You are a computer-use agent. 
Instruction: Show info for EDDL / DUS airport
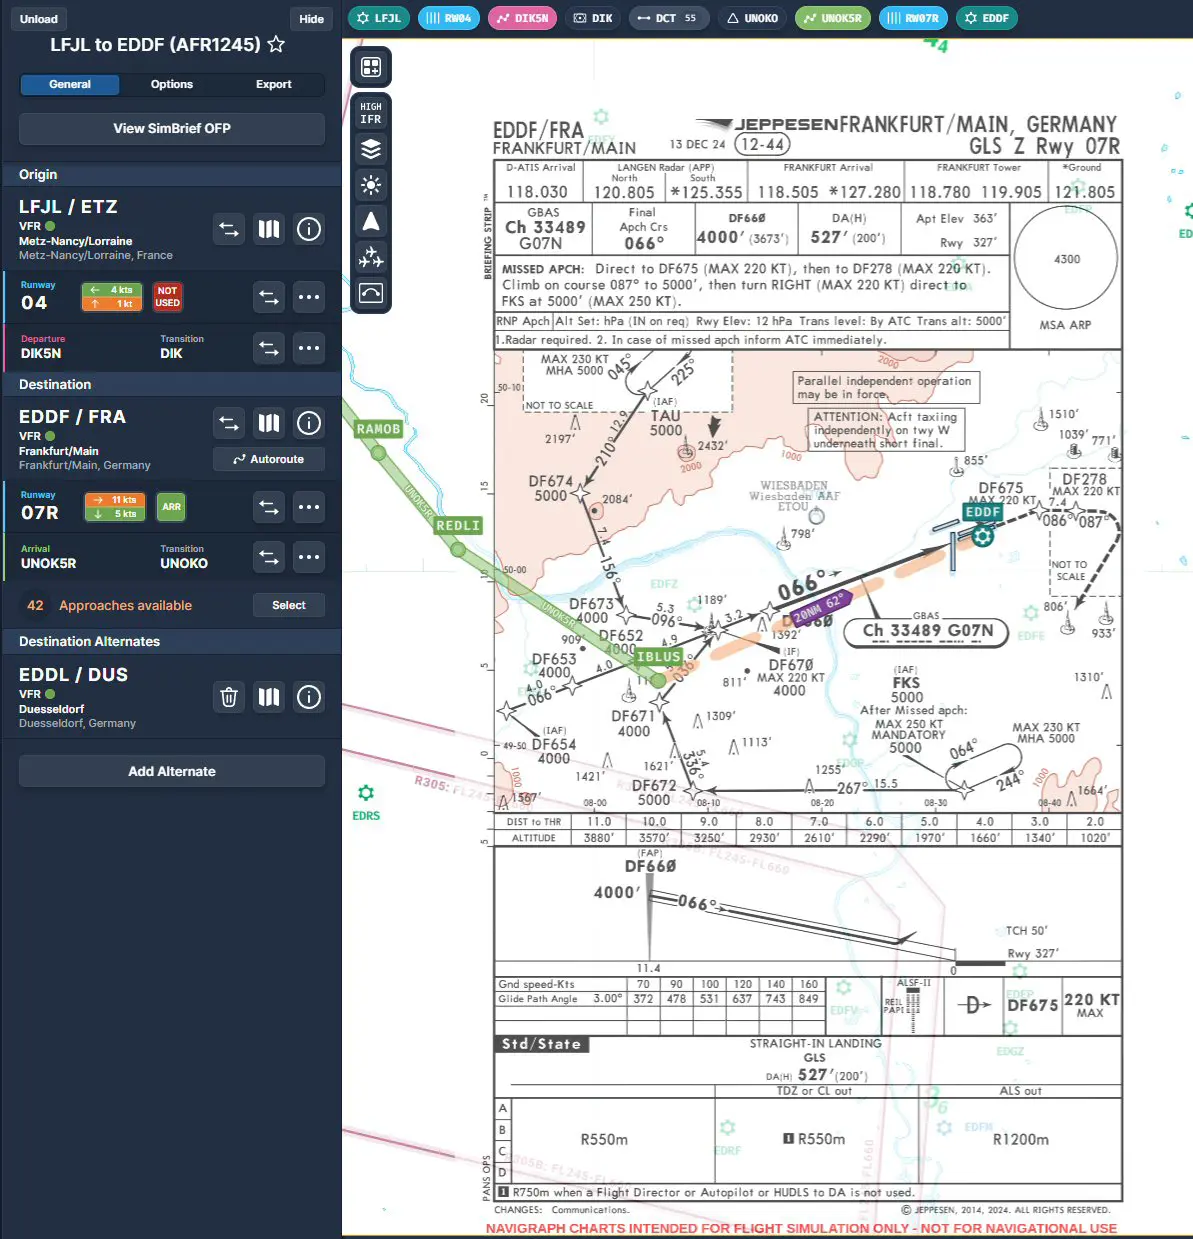(309, 697)
